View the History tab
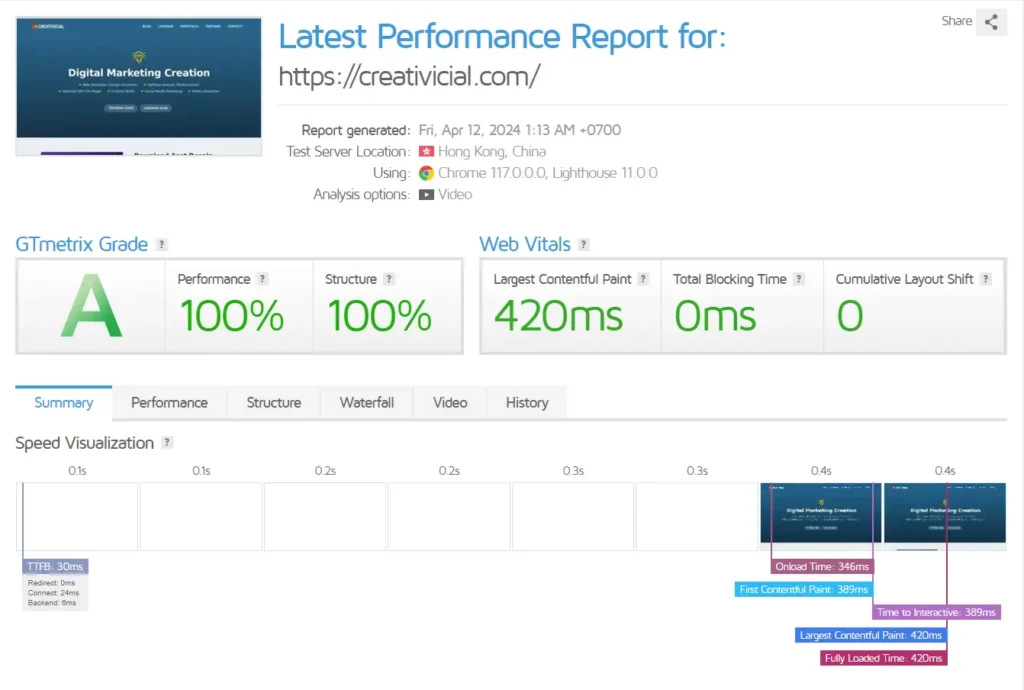Image resolution: width=1024 pixels, height=690 pixels. pos(527,403)
